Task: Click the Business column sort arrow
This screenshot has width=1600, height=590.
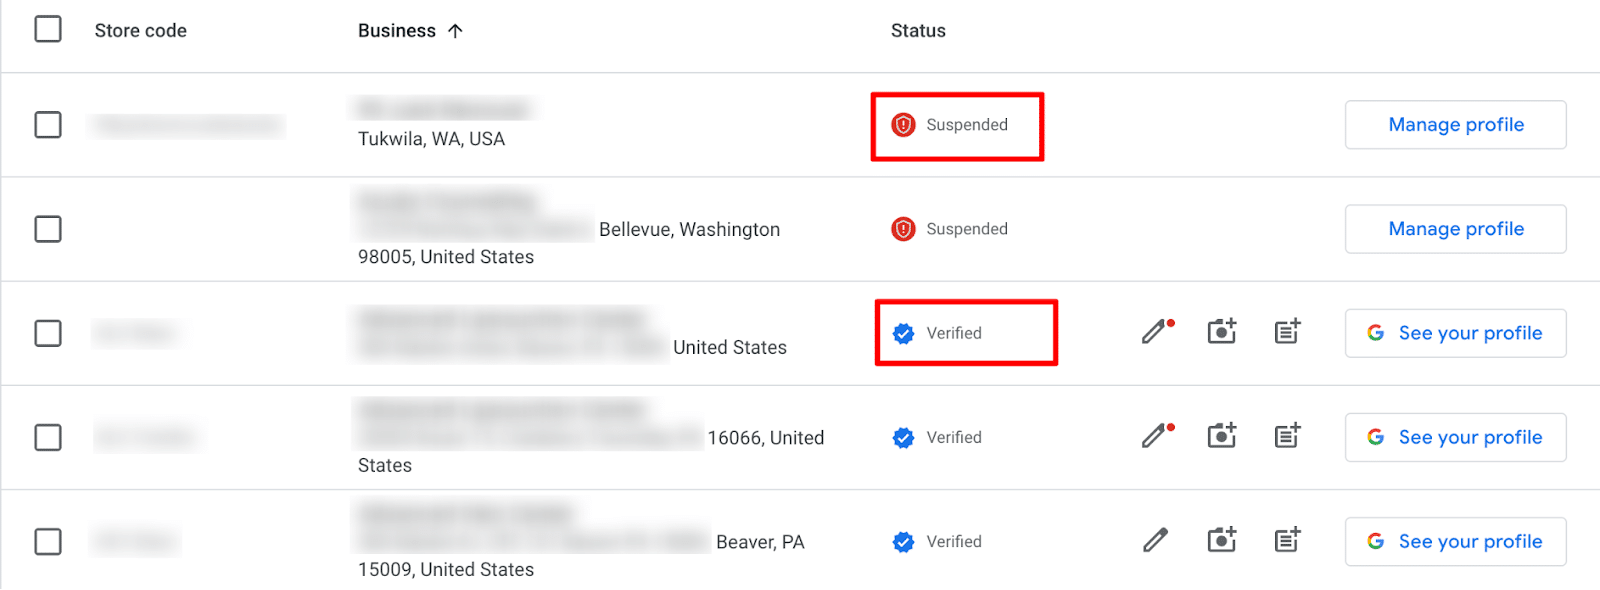Action: [x=456, y=30]
